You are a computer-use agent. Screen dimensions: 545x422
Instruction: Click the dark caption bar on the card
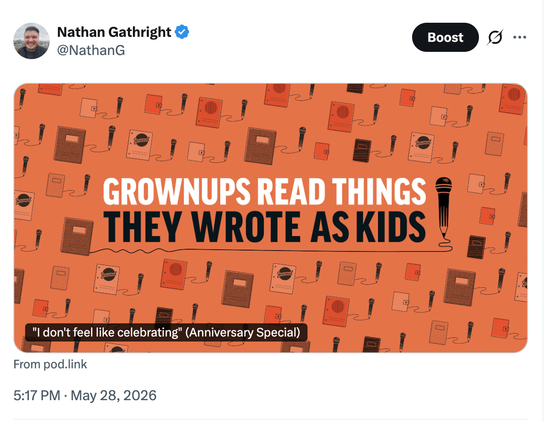click(166, 332)
